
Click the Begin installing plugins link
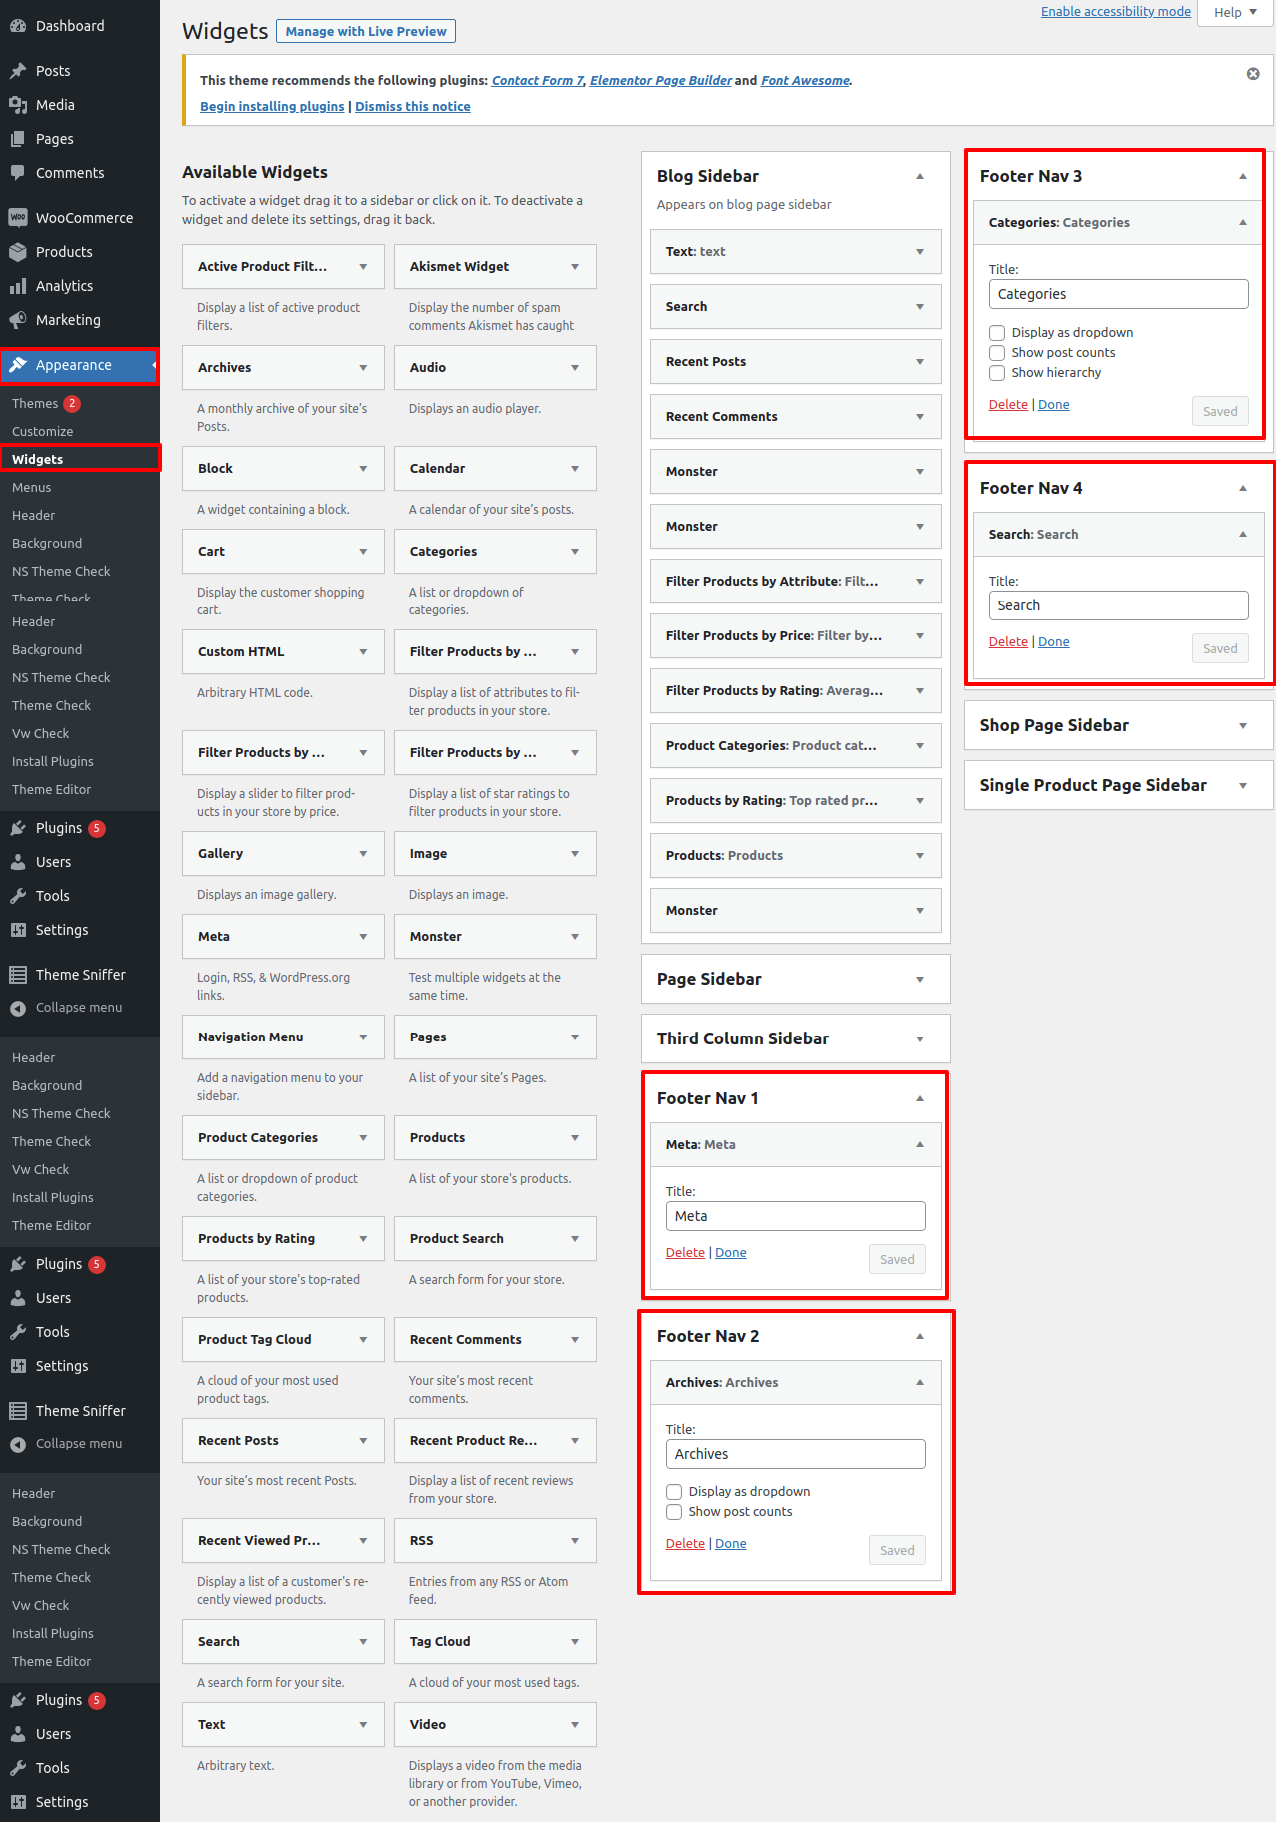tap(272, 107)
